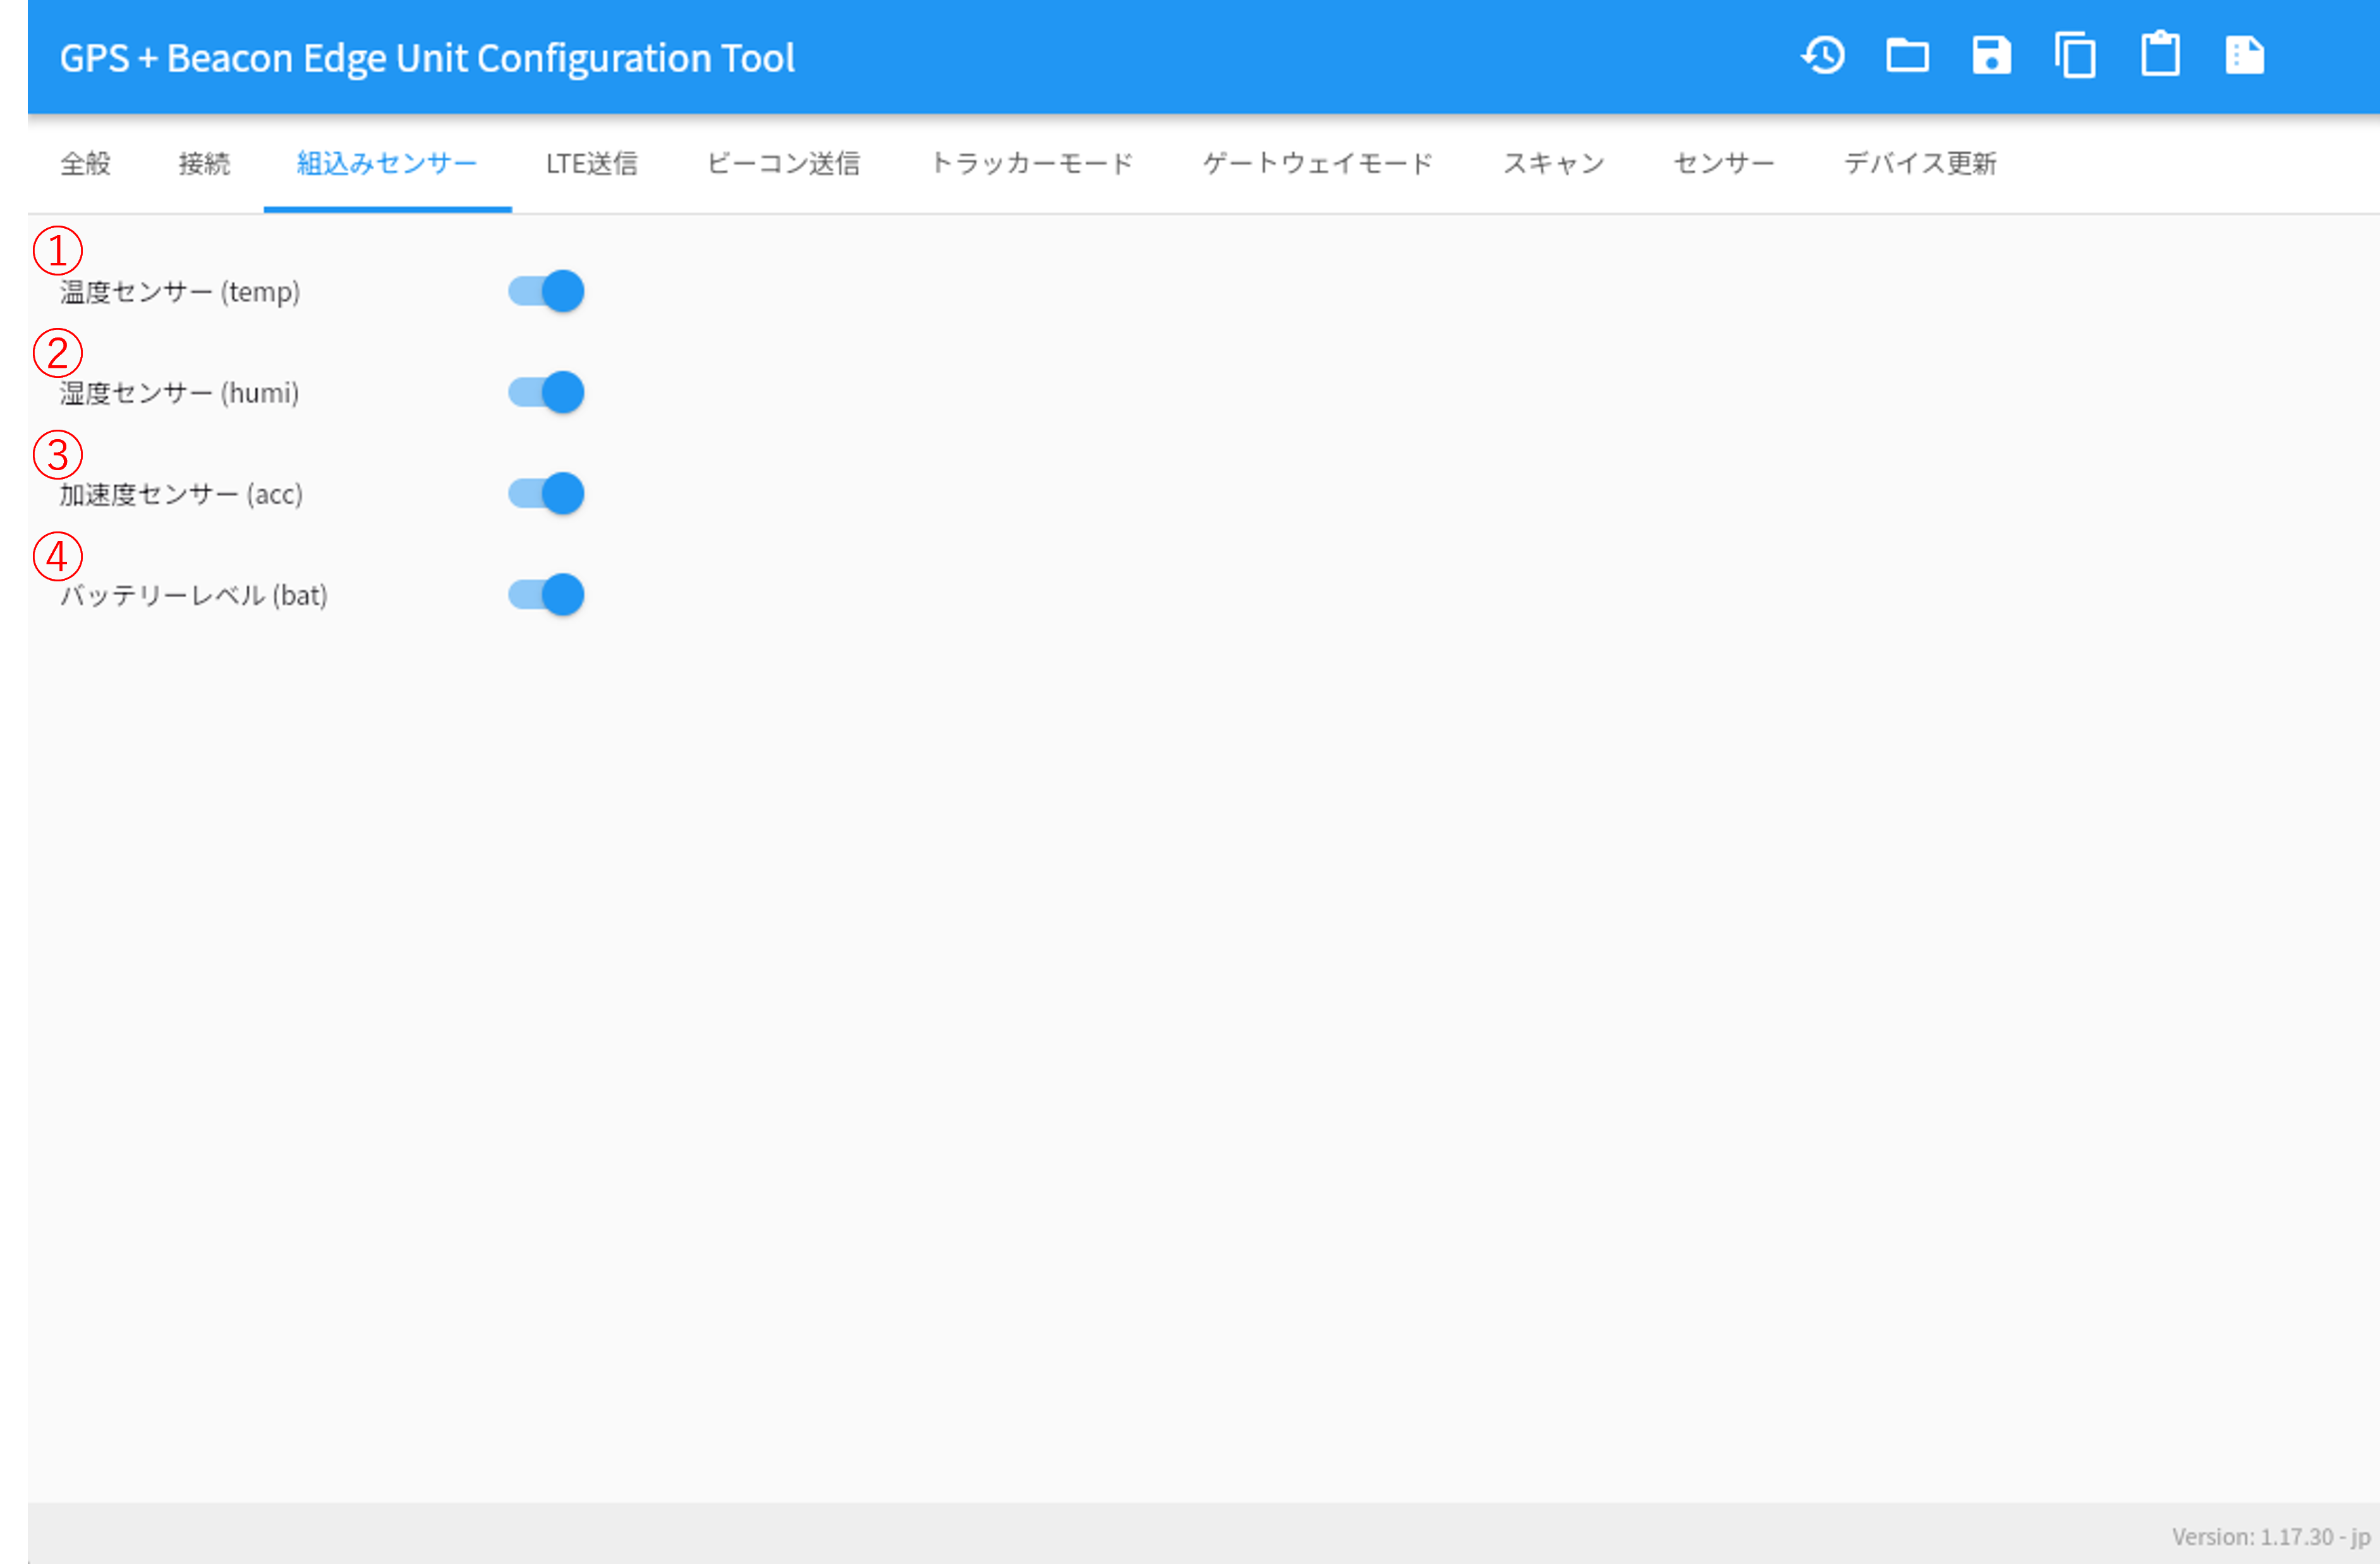The height and width of the screenshot is (1564, 2380).
Task: Turn off the バッテリーレベル (bat) switch
Action: (546, 595)
